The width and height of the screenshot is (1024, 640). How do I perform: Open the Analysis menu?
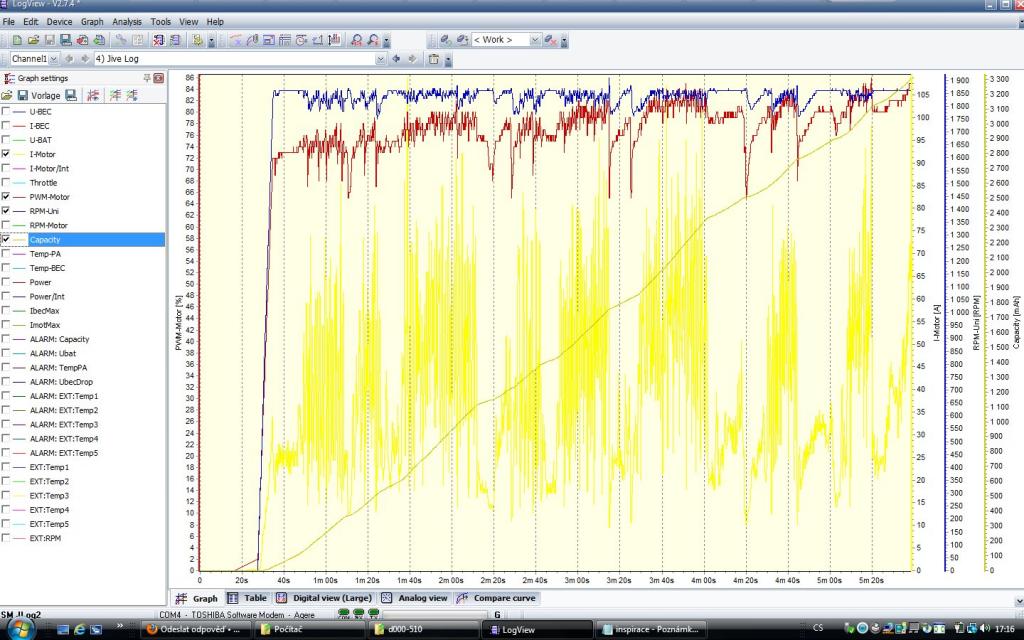(126, 21)
